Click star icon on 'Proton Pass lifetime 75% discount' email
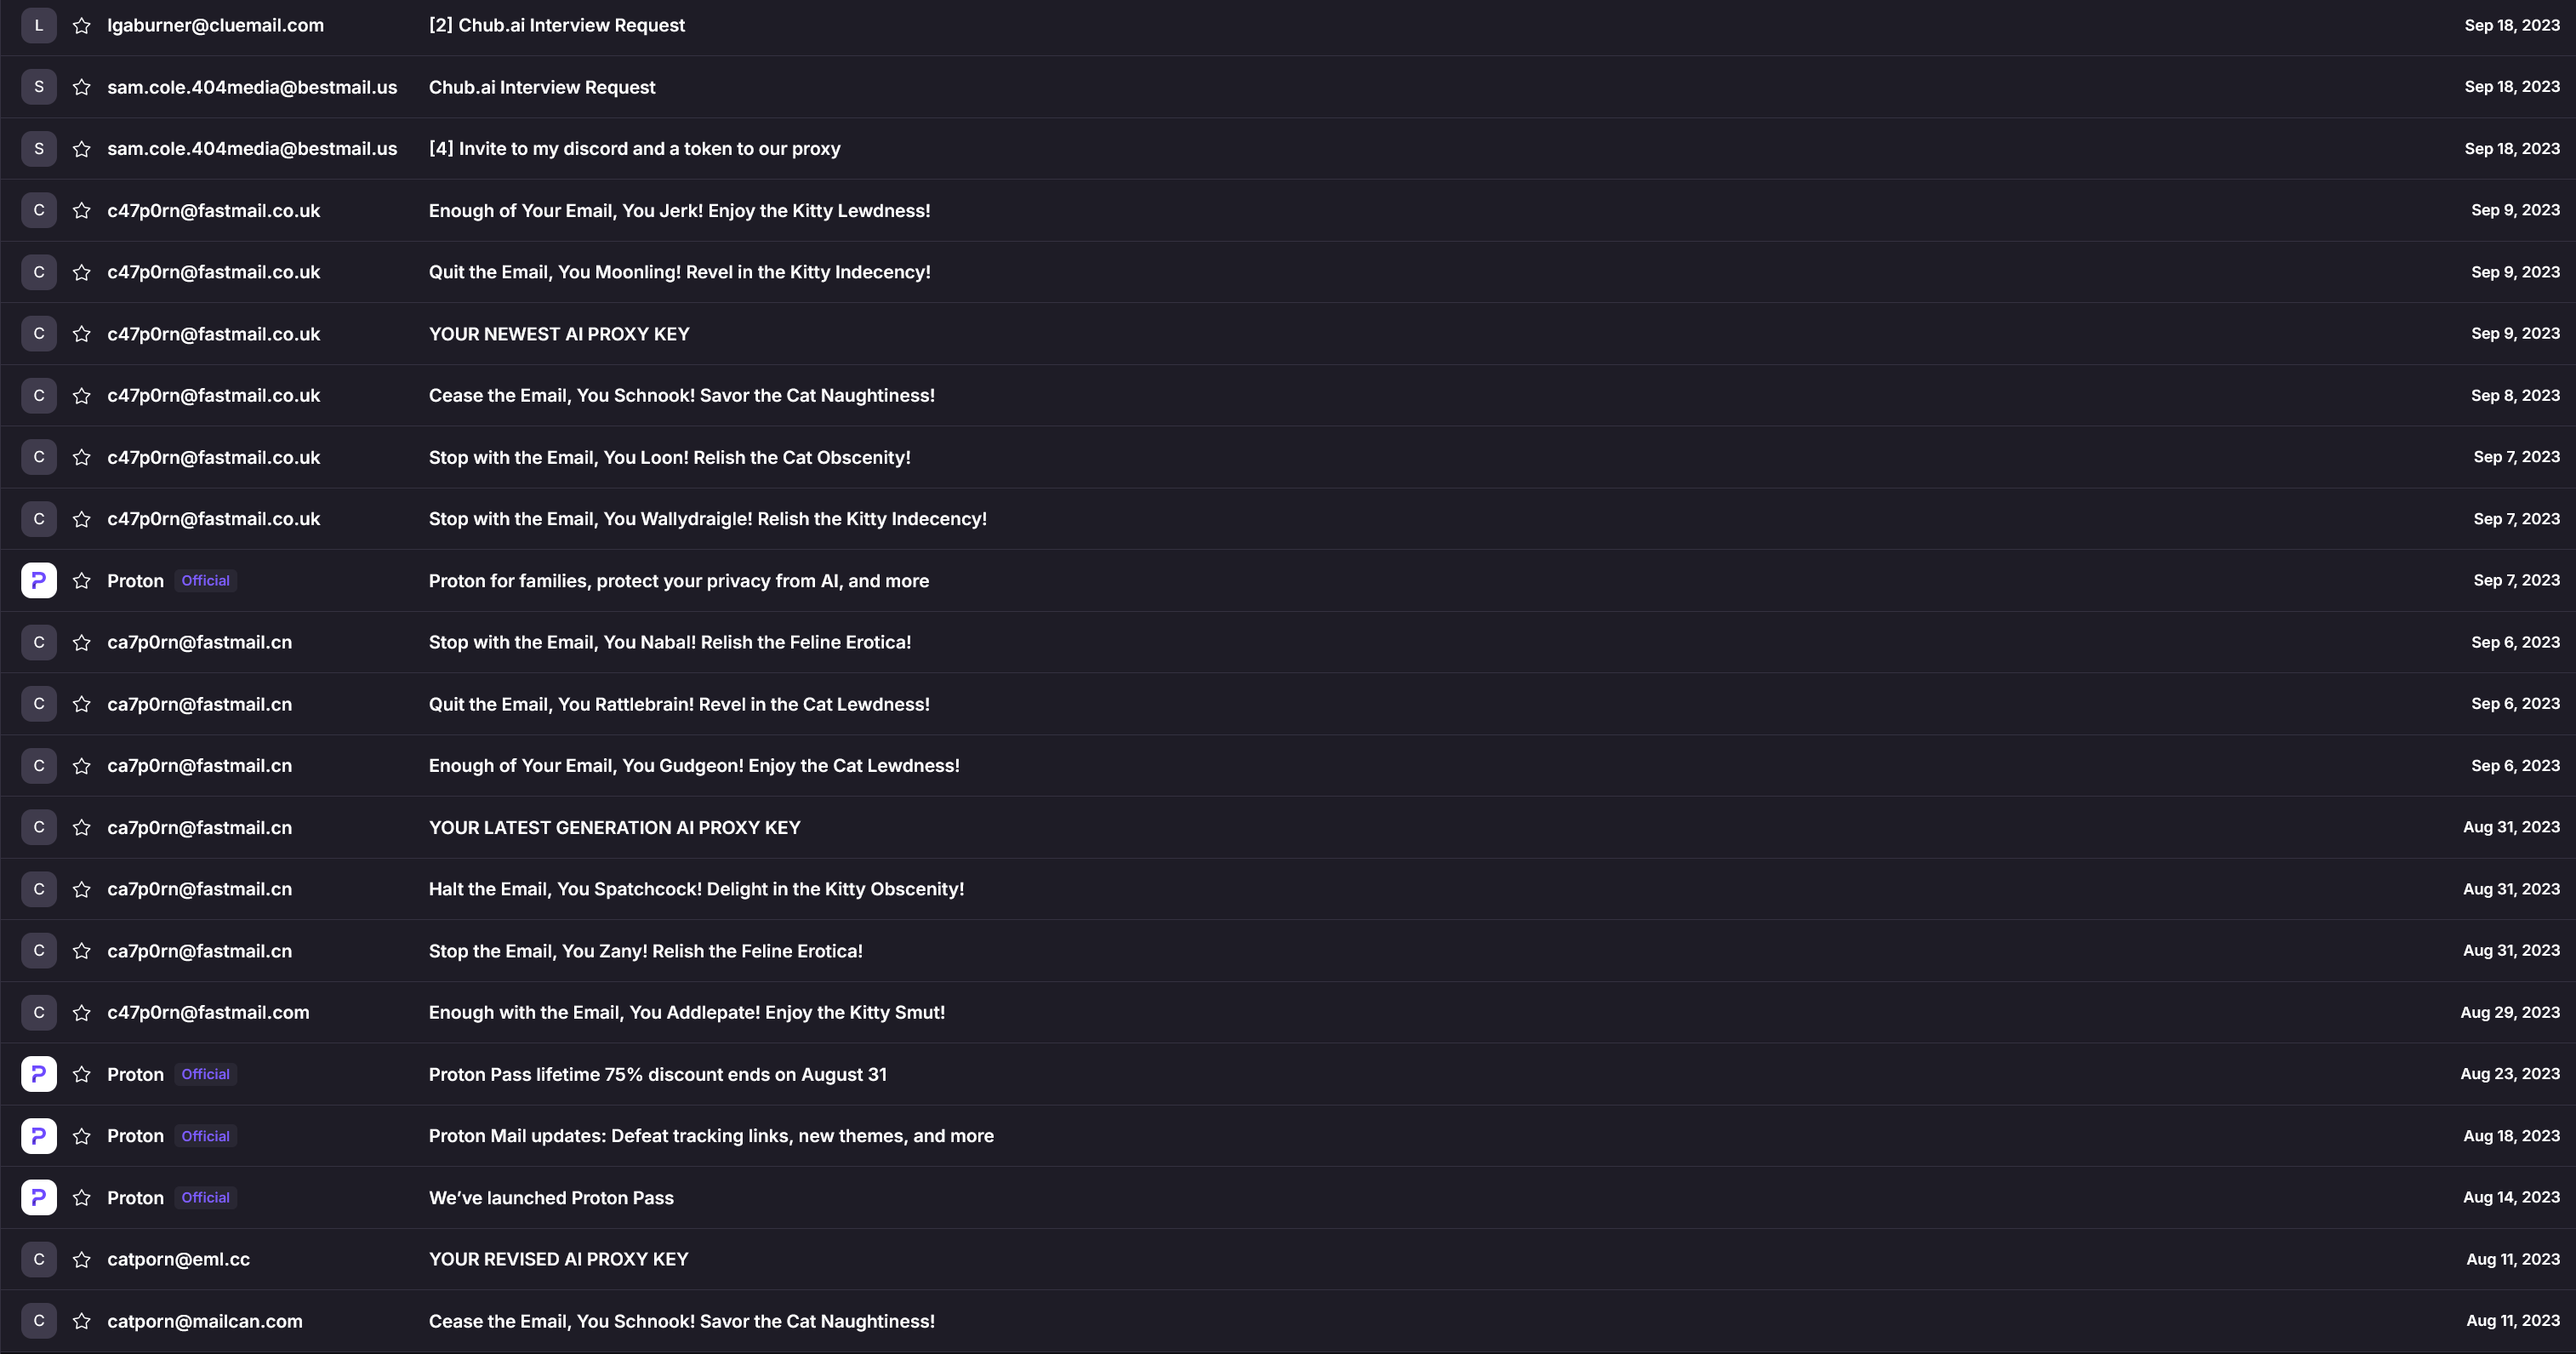 (82, 1075)
